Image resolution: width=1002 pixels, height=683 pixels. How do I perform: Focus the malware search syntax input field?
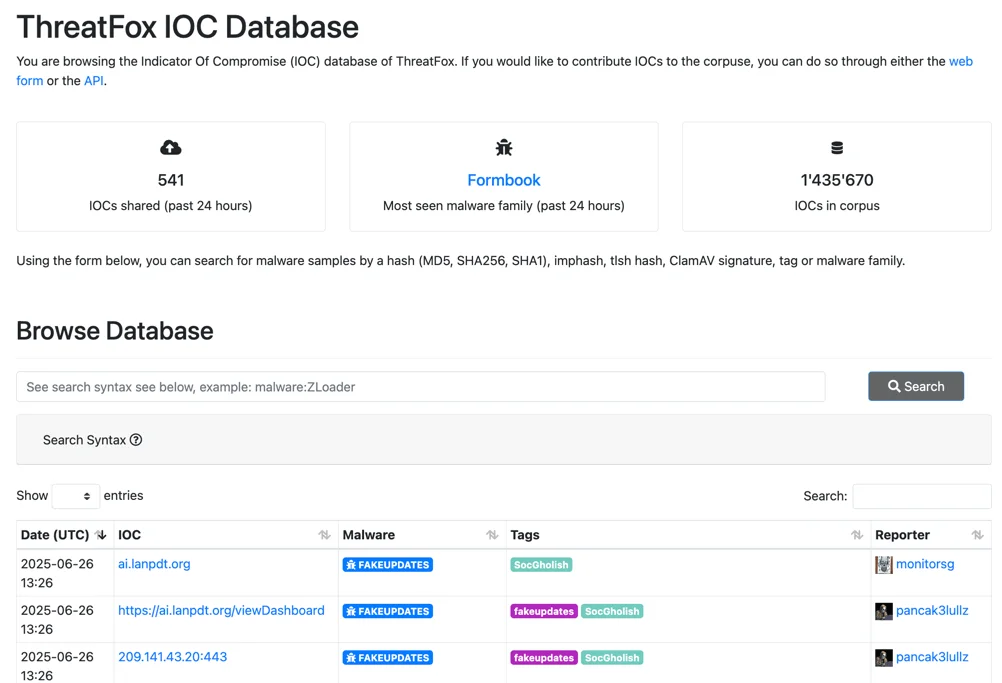pyautogui.click(x=420, y=387)
